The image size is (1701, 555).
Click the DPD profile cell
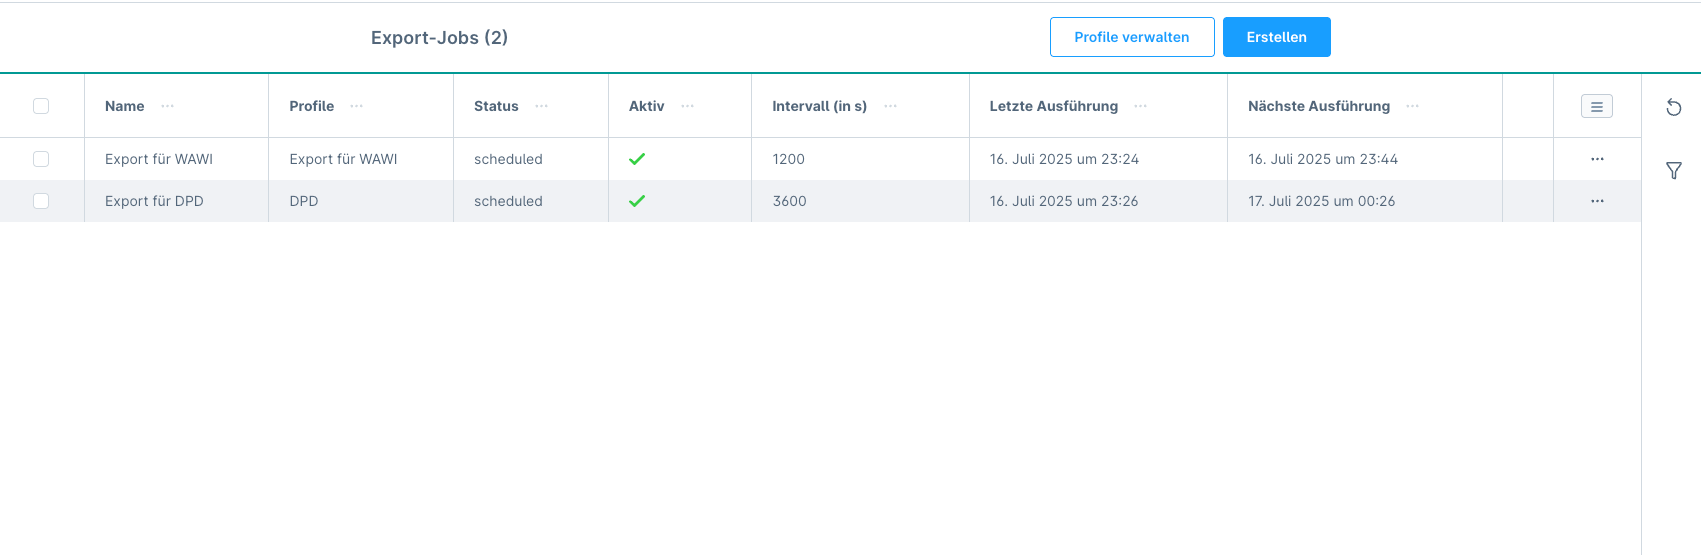[x=304, y=201]
